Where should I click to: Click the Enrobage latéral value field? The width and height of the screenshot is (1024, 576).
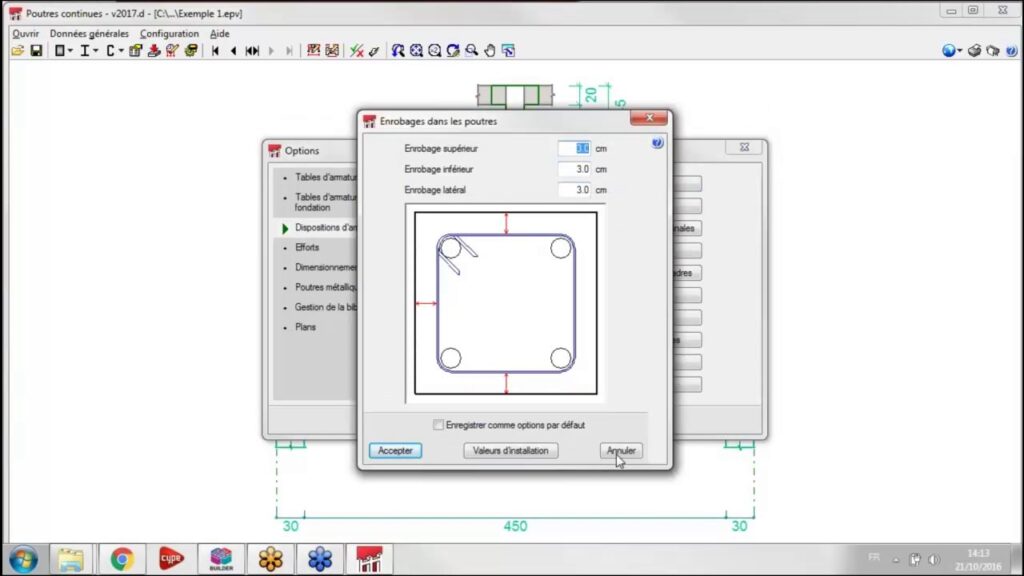point(574,189)
